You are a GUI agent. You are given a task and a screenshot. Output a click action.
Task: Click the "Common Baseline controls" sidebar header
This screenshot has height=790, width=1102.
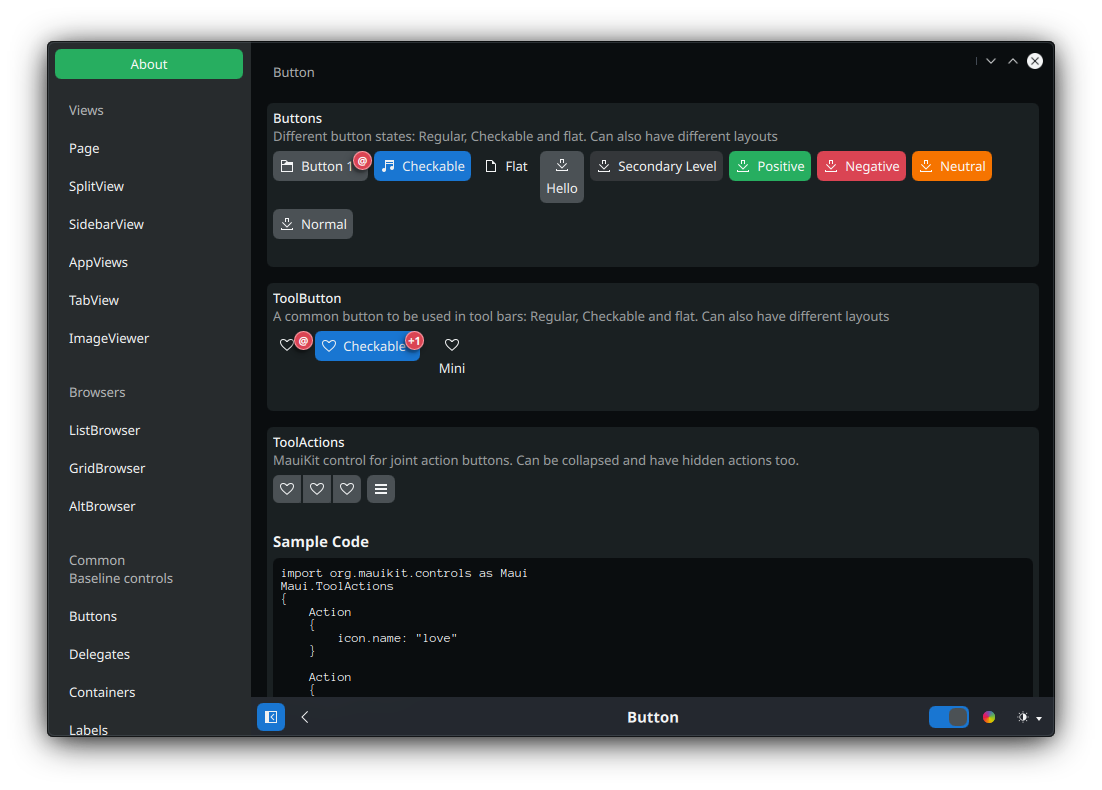[x=121, y=569]
